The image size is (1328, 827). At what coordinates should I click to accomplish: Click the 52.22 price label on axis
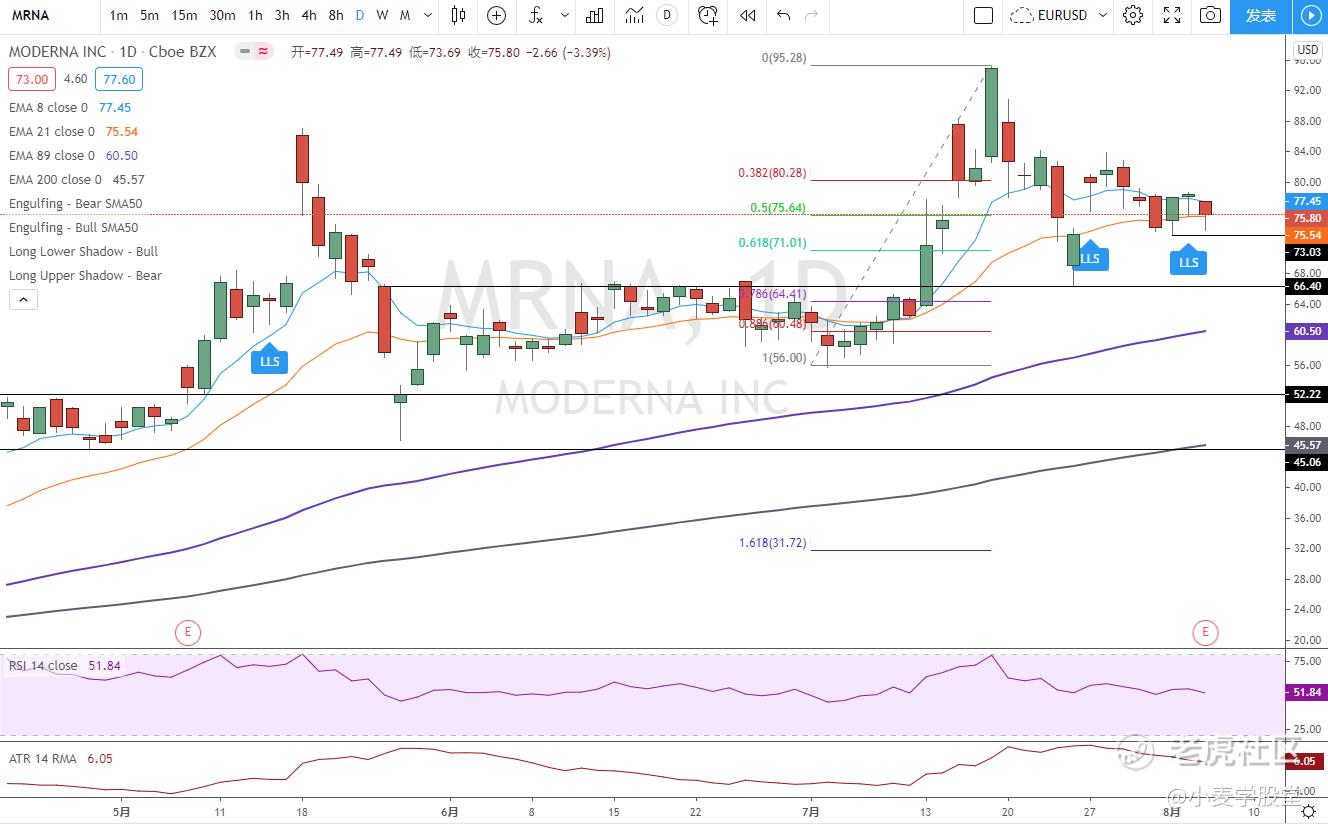pyautogui.click(x=1308, y=395)
